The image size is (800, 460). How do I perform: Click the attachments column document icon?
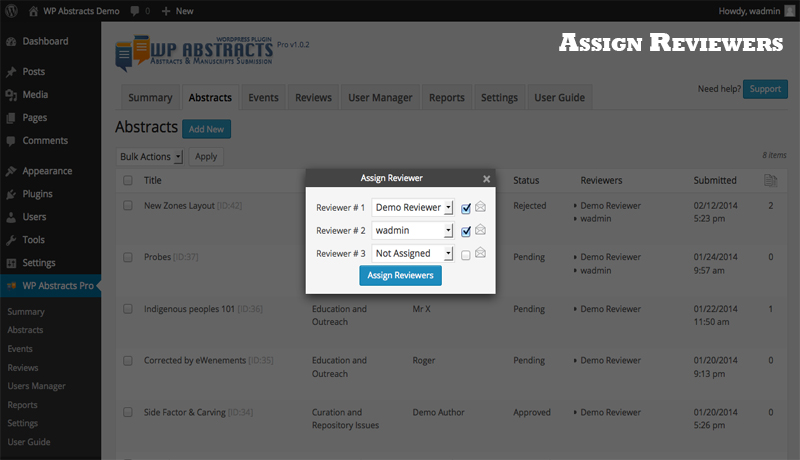tap(770, 181)
